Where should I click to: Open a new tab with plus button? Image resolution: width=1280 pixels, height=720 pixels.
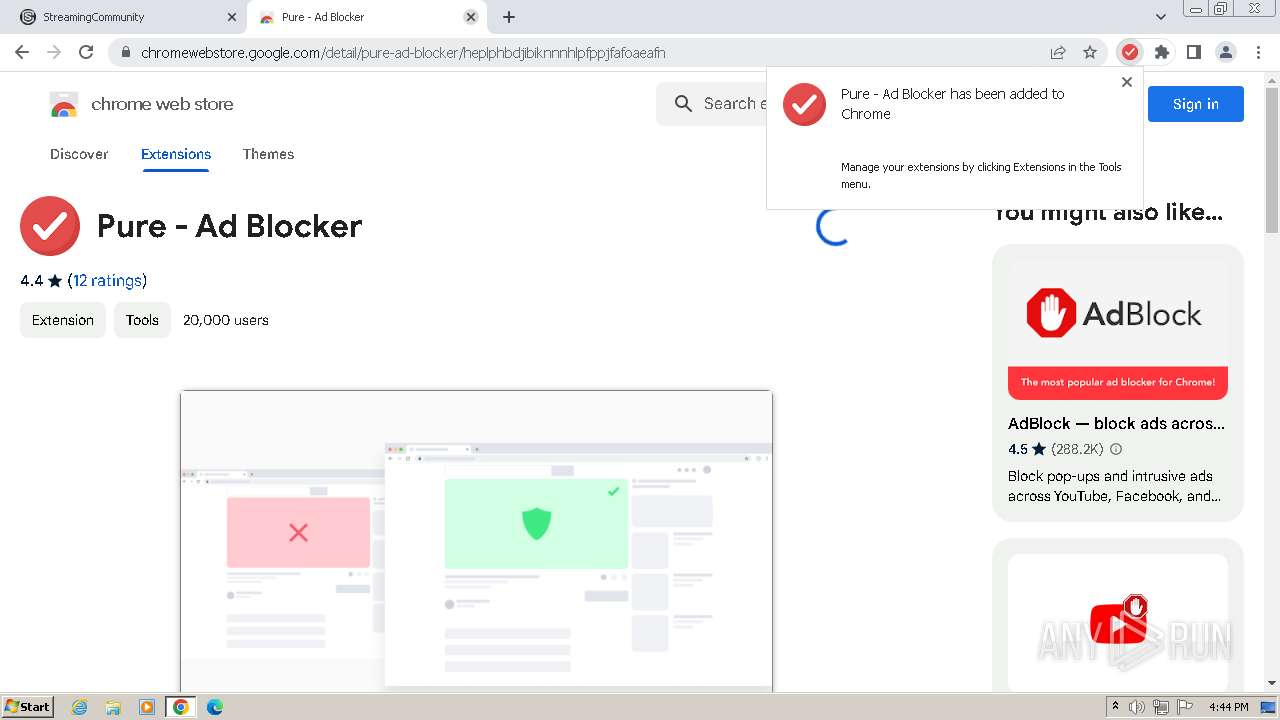(509, 17)
